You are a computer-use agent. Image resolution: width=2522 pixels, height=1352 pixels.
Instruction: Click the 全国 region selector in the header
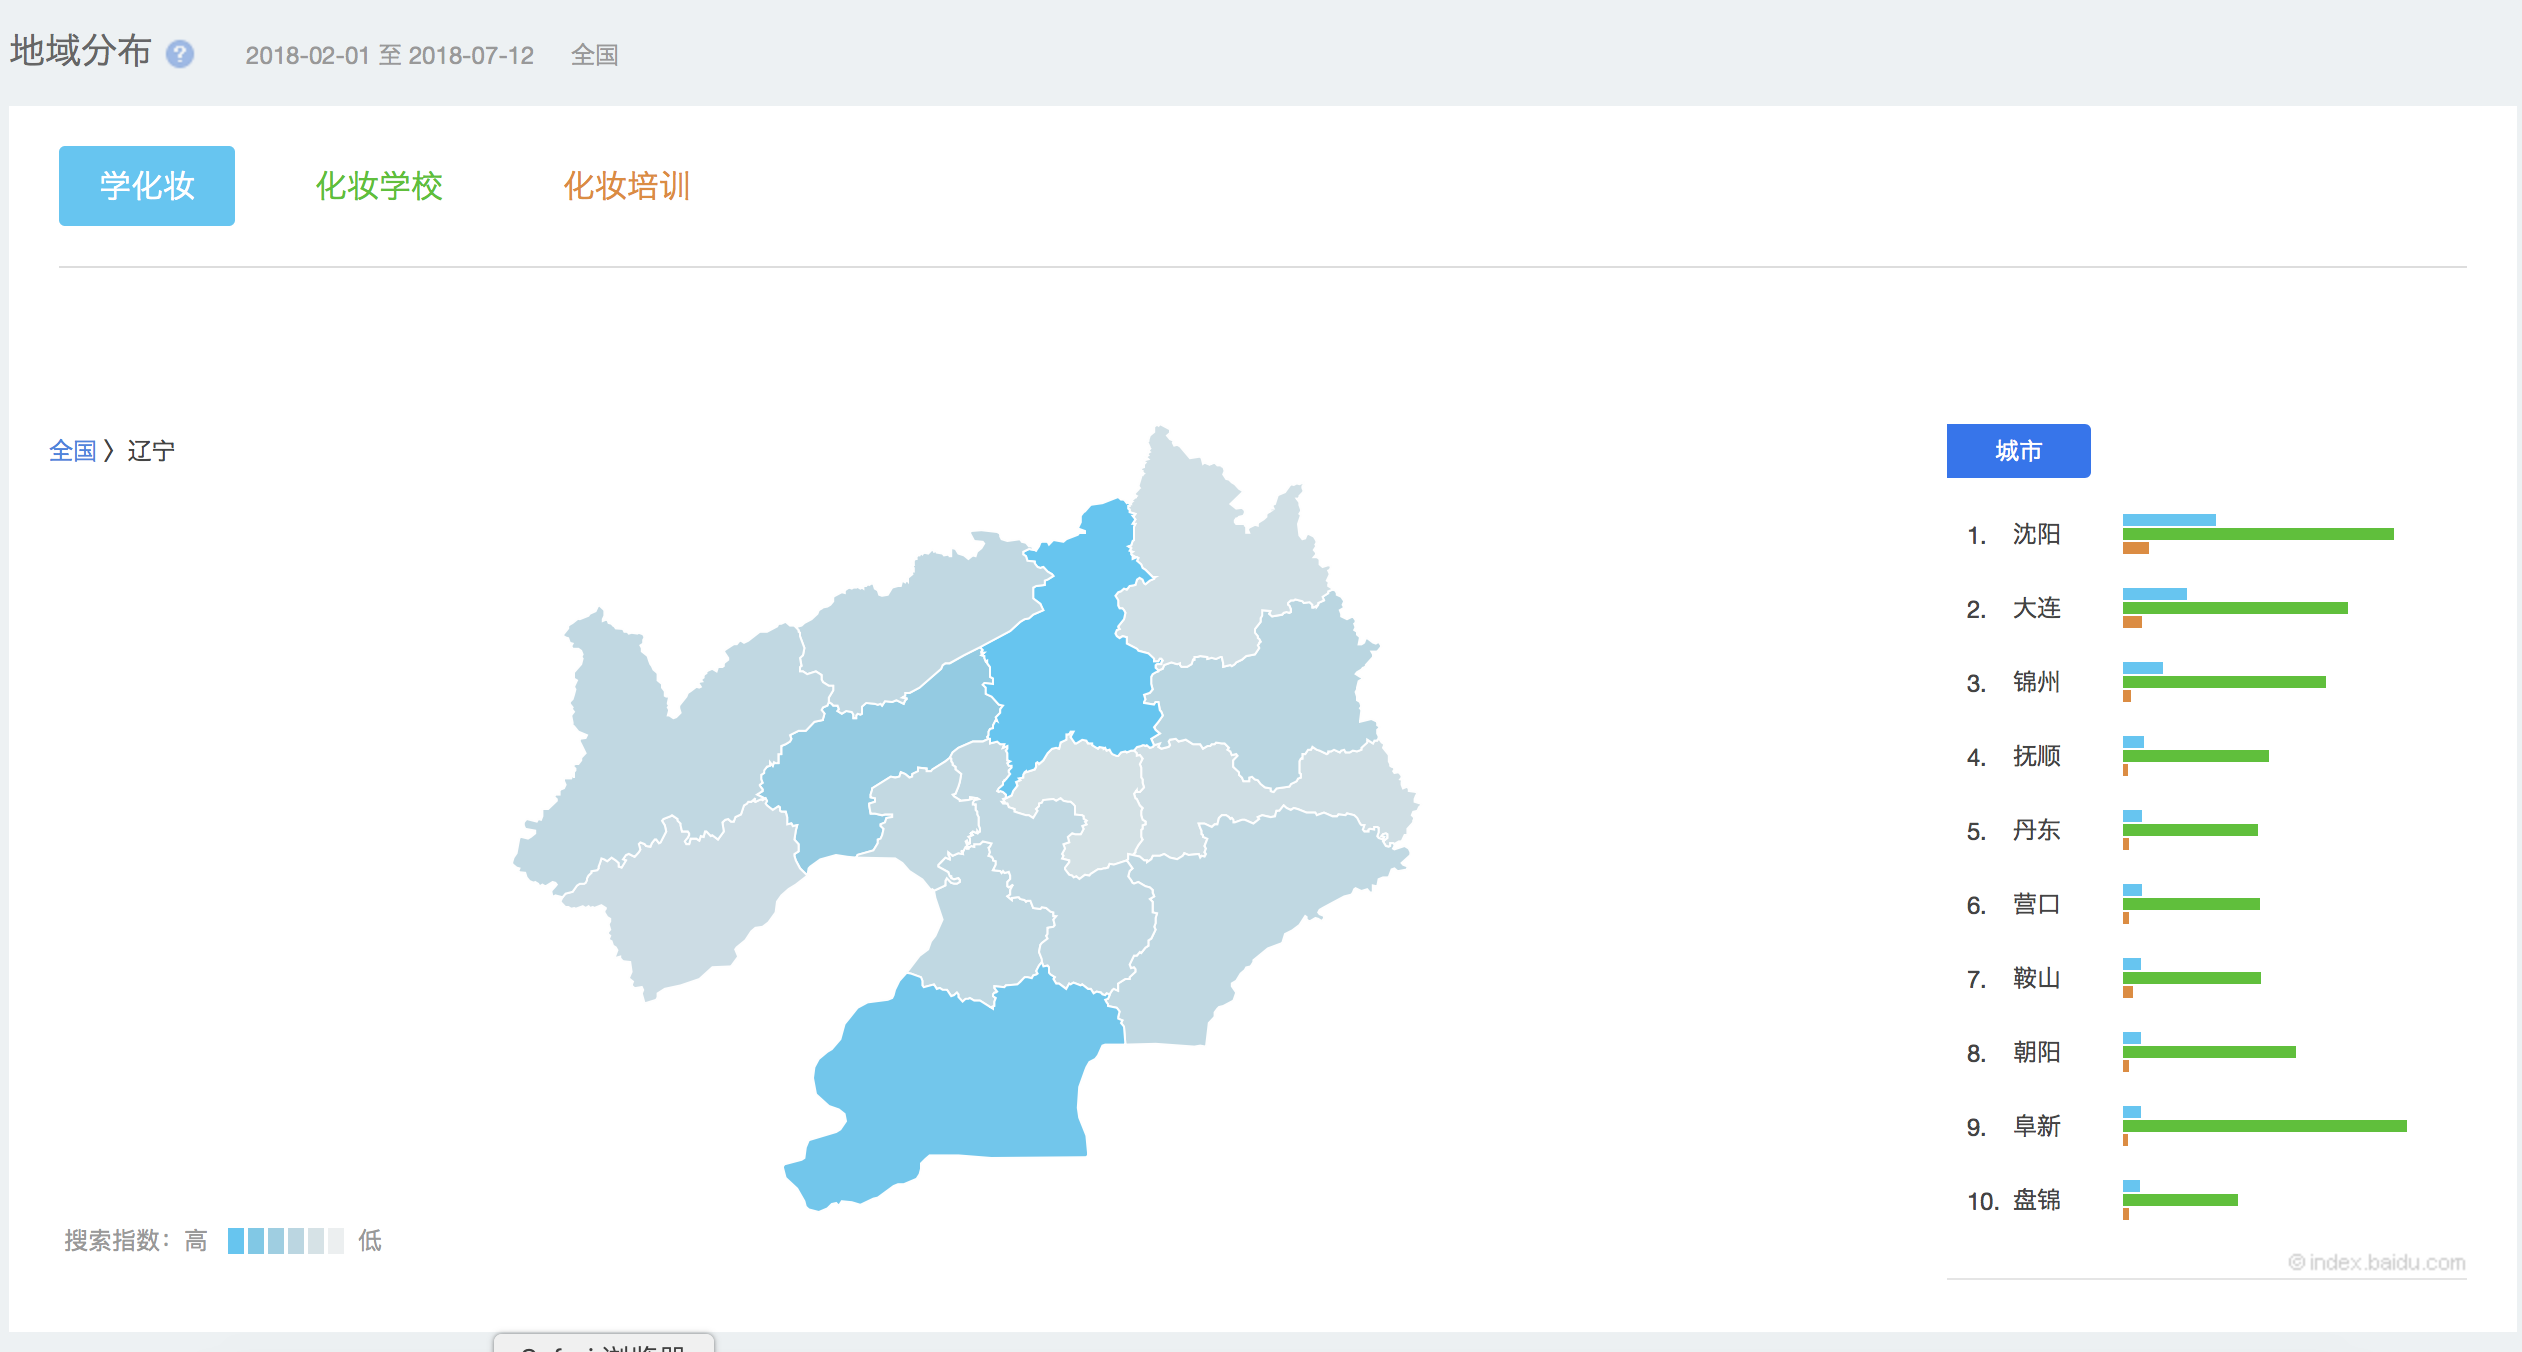(594, 55)
